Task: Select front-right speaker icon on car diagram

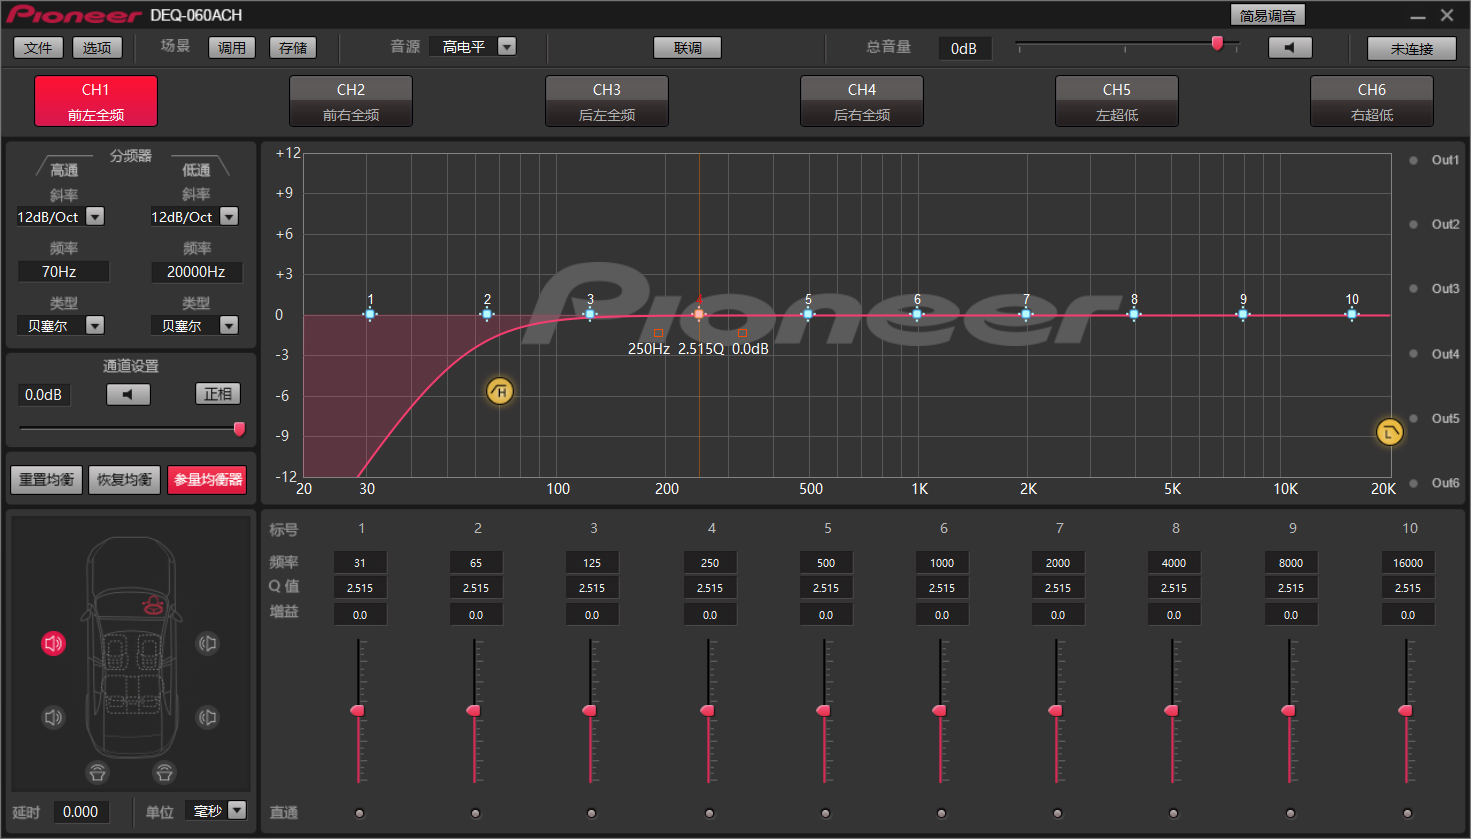Action: (207, 643)
